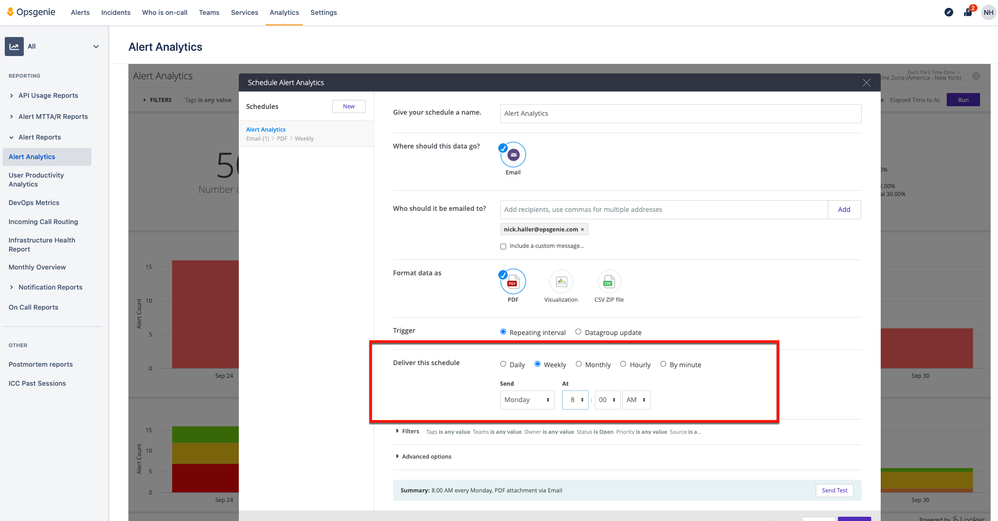Open the Monday send day dropdown
Viewport: 998px width, 521px height.
(527, 400)
